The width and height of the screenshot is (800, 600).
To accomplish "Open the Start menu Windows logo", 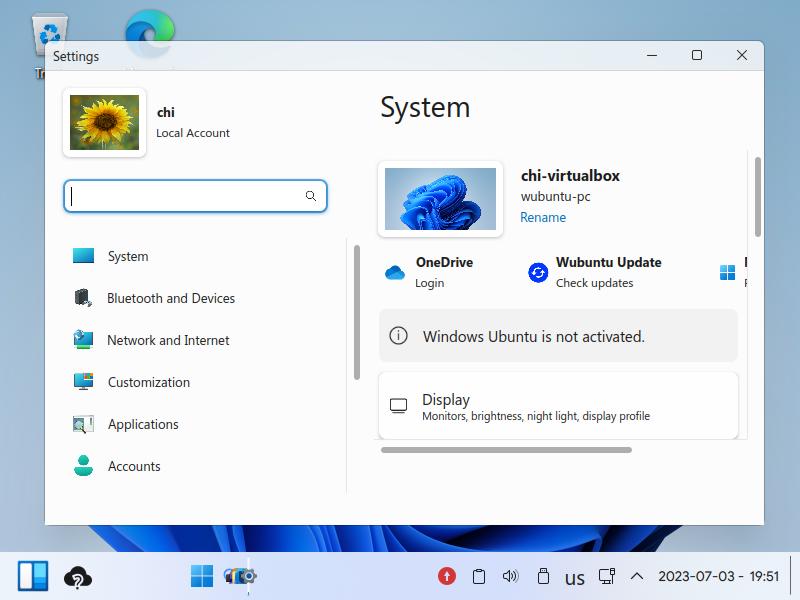I will tap(202, 577).
